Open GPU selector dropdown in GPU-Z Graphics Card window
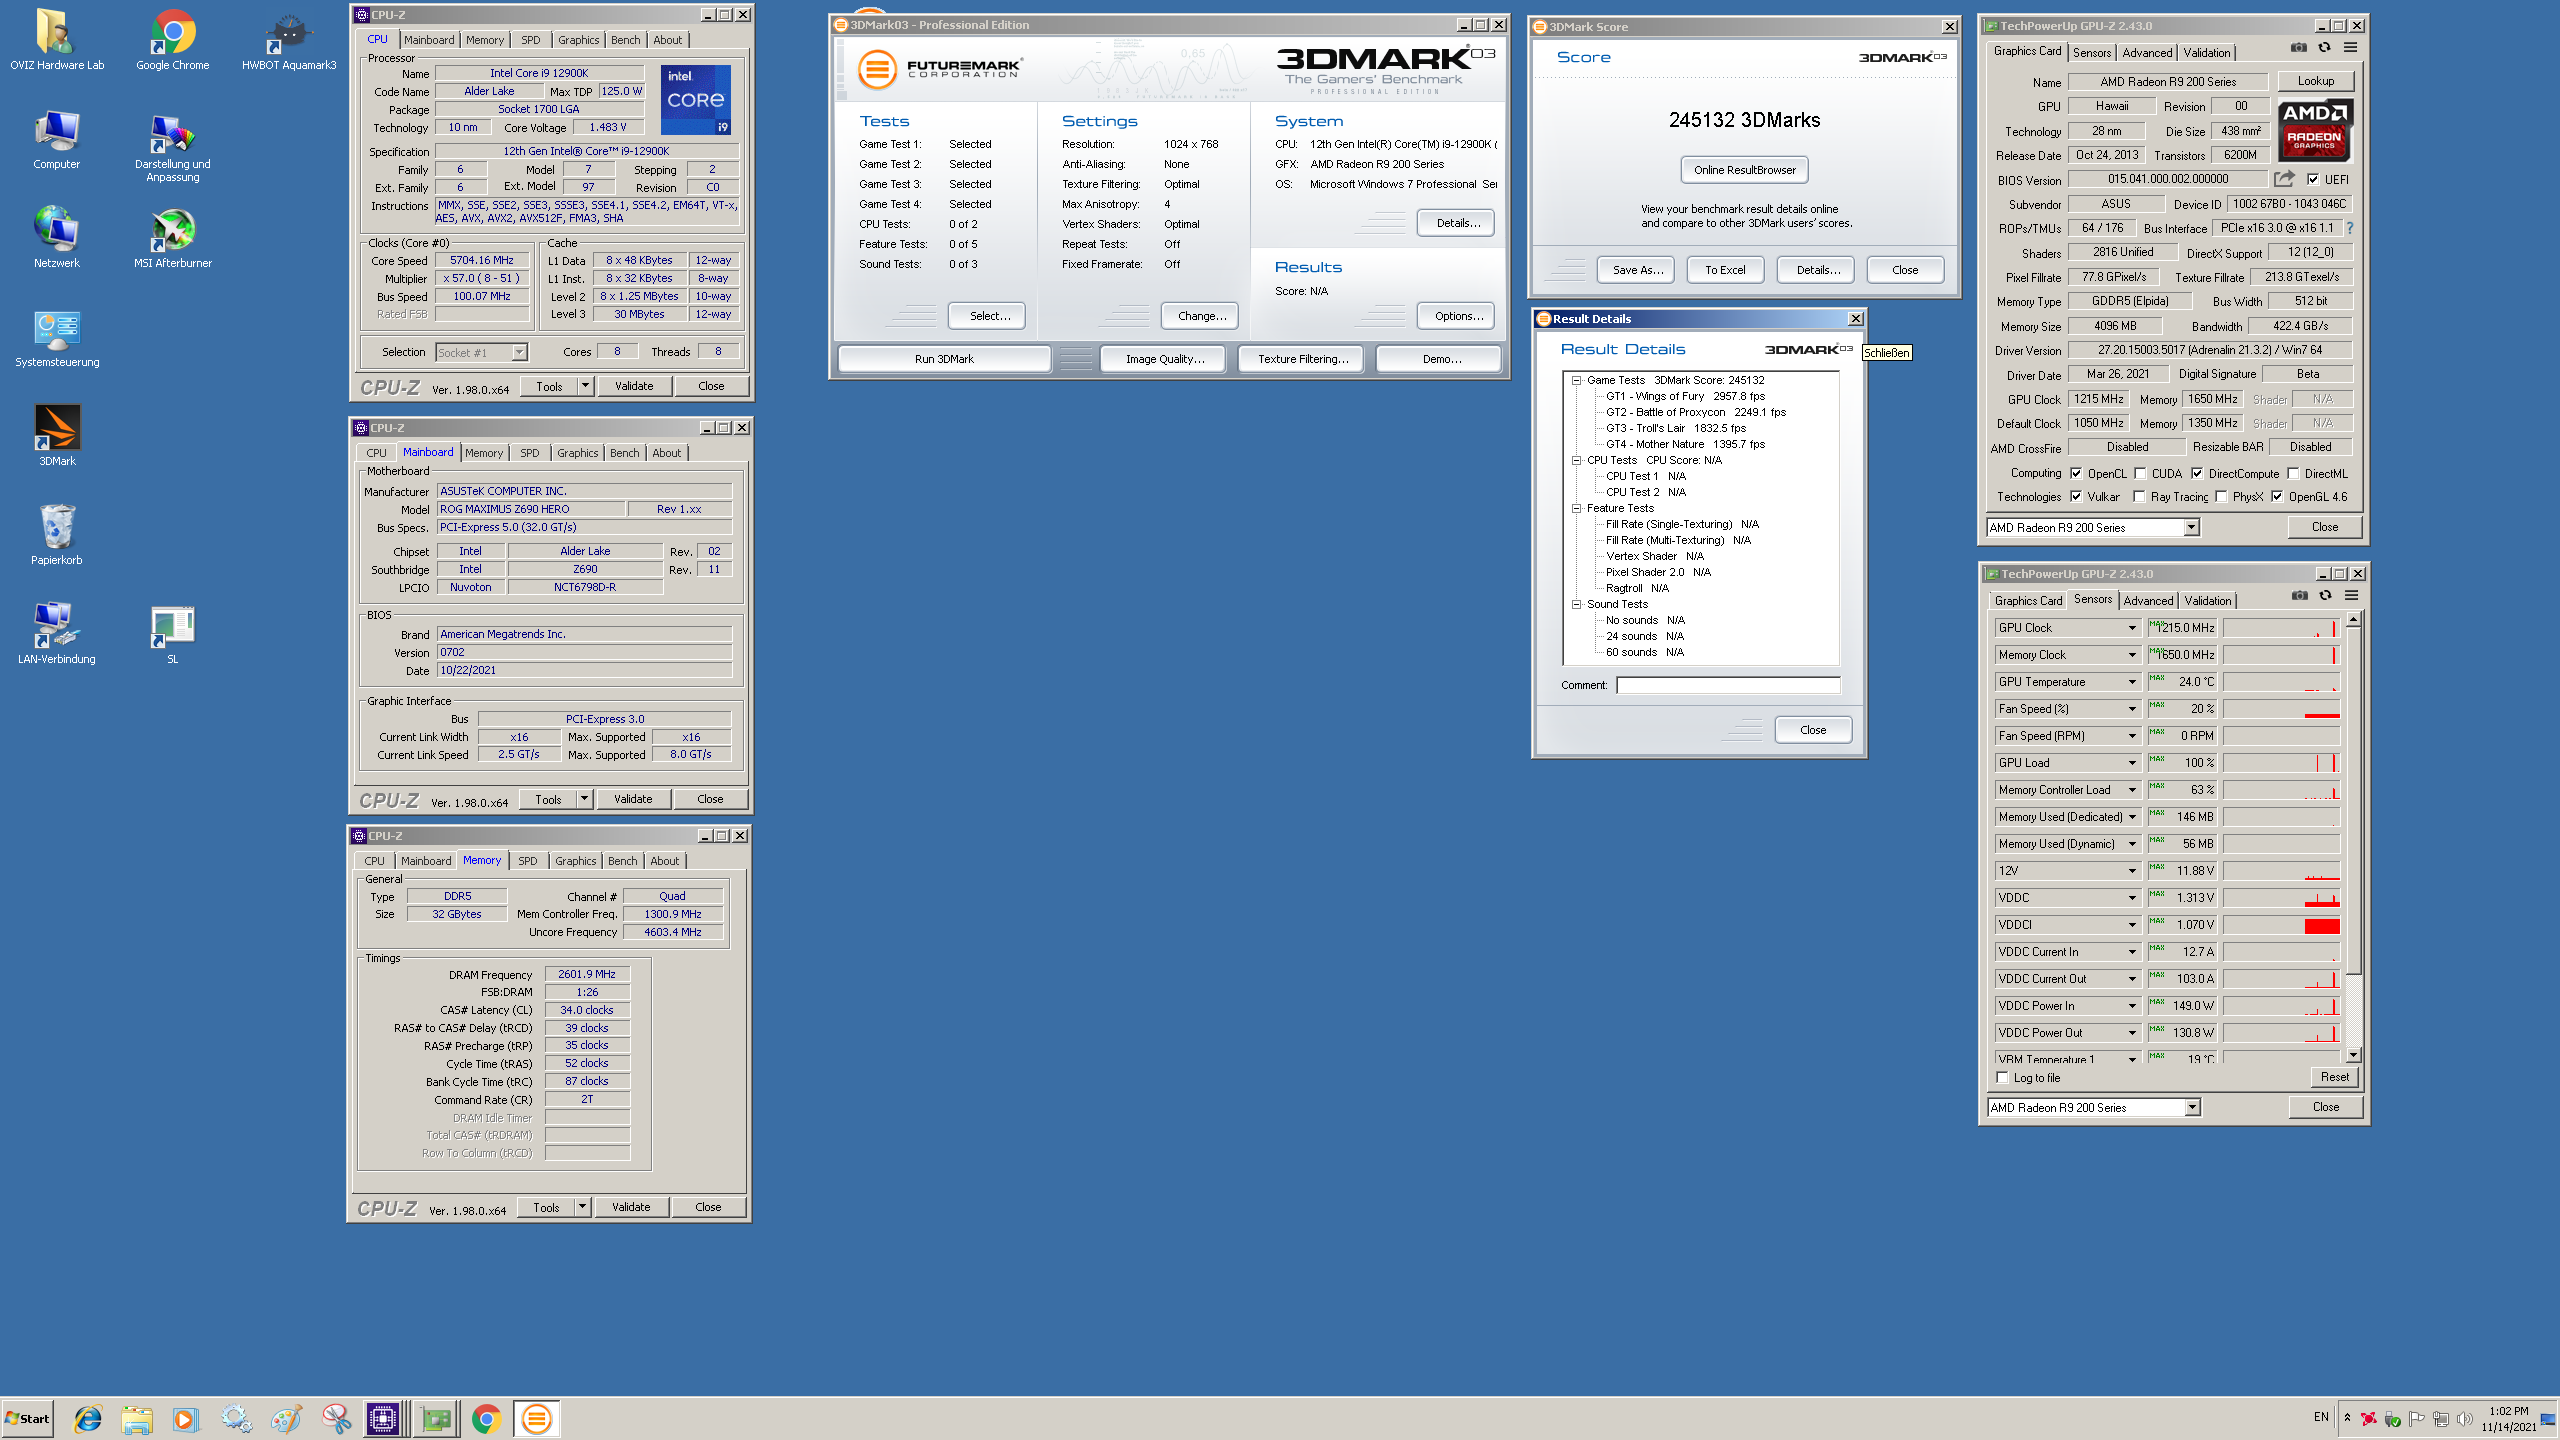Screen dimensions: 2560x1440 coord(2191,528)
